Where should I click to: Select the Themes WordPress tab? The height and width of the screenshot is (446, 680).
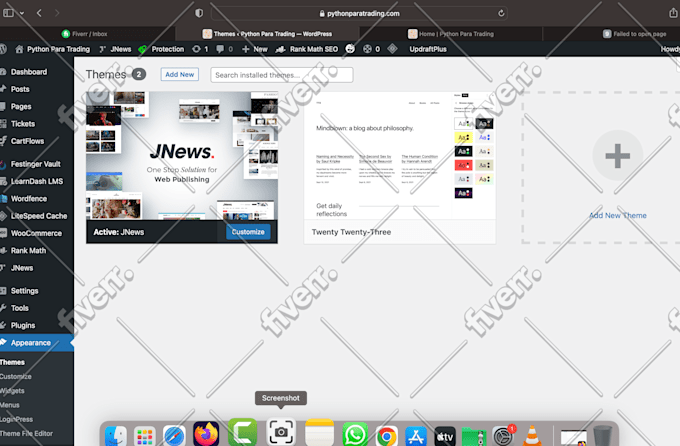[268, 34]
